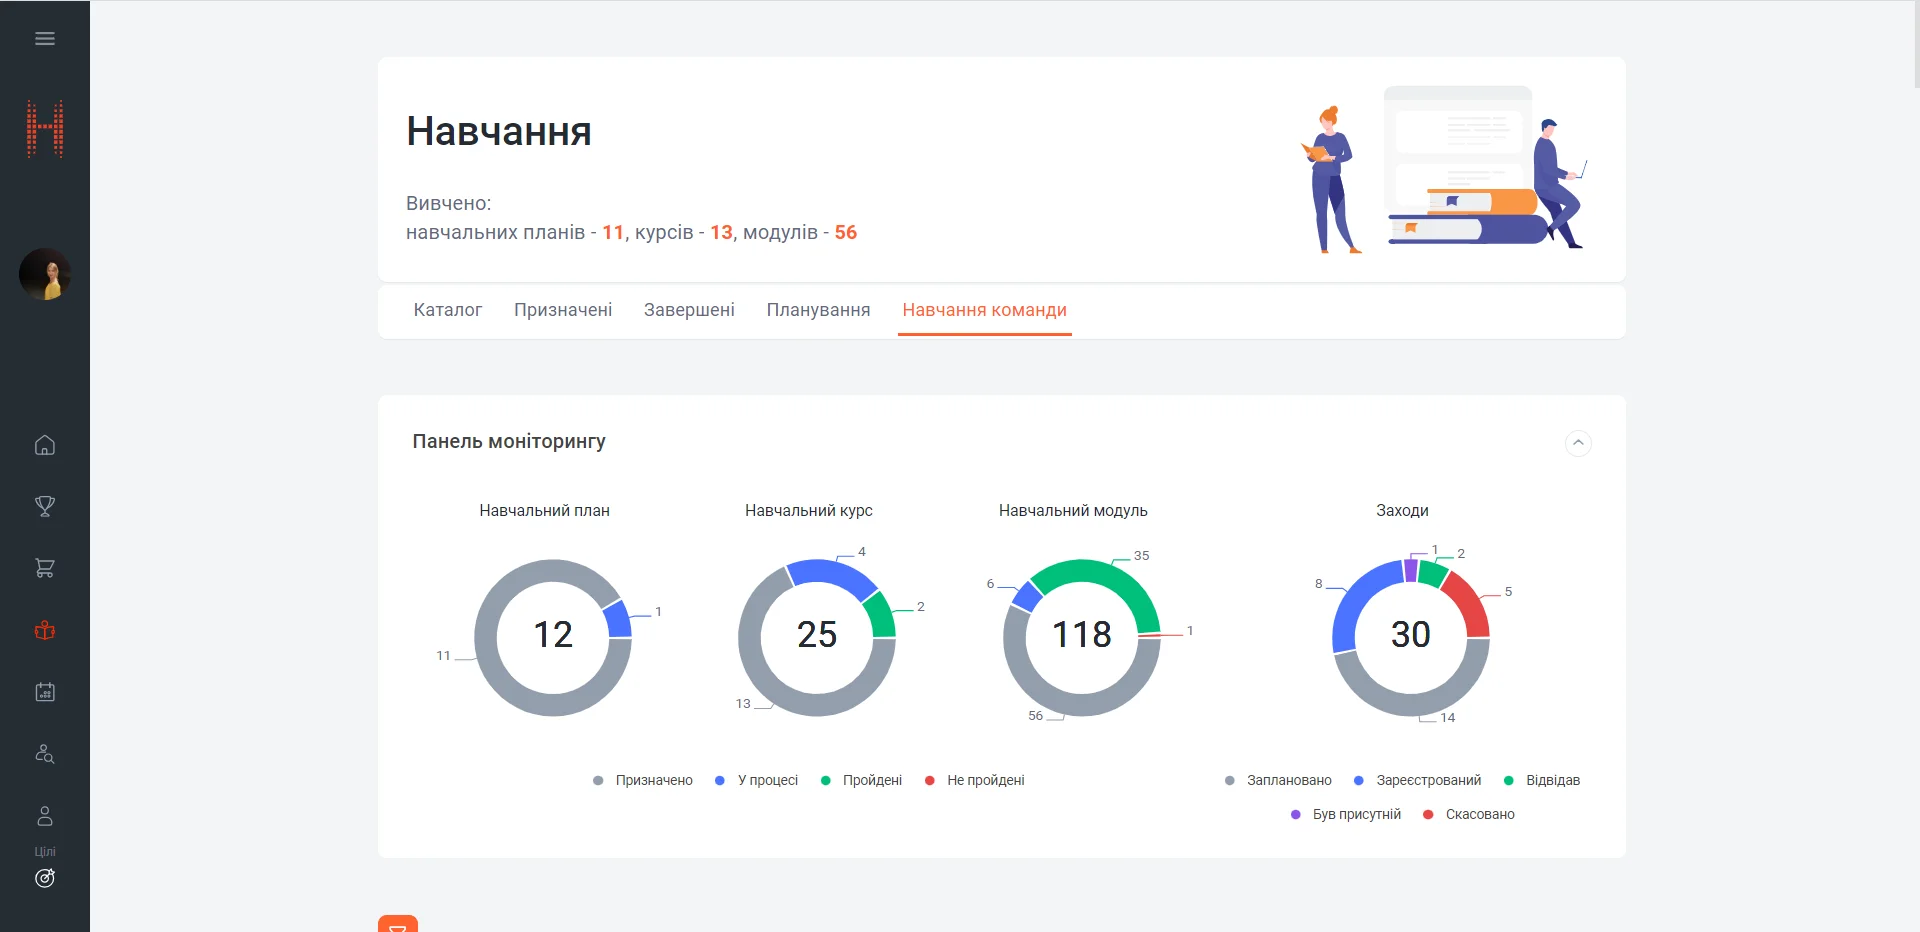Switch to the Завершені tab
The height and width of the screenshot is (932, 1920).
[x=689, y=310]
